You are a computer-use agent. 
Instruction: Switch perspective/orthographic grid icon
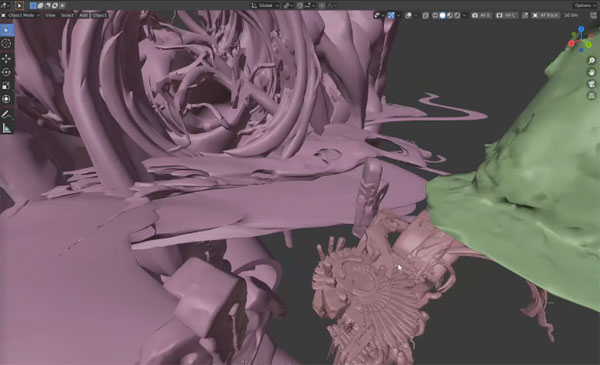tap(592, 96)
